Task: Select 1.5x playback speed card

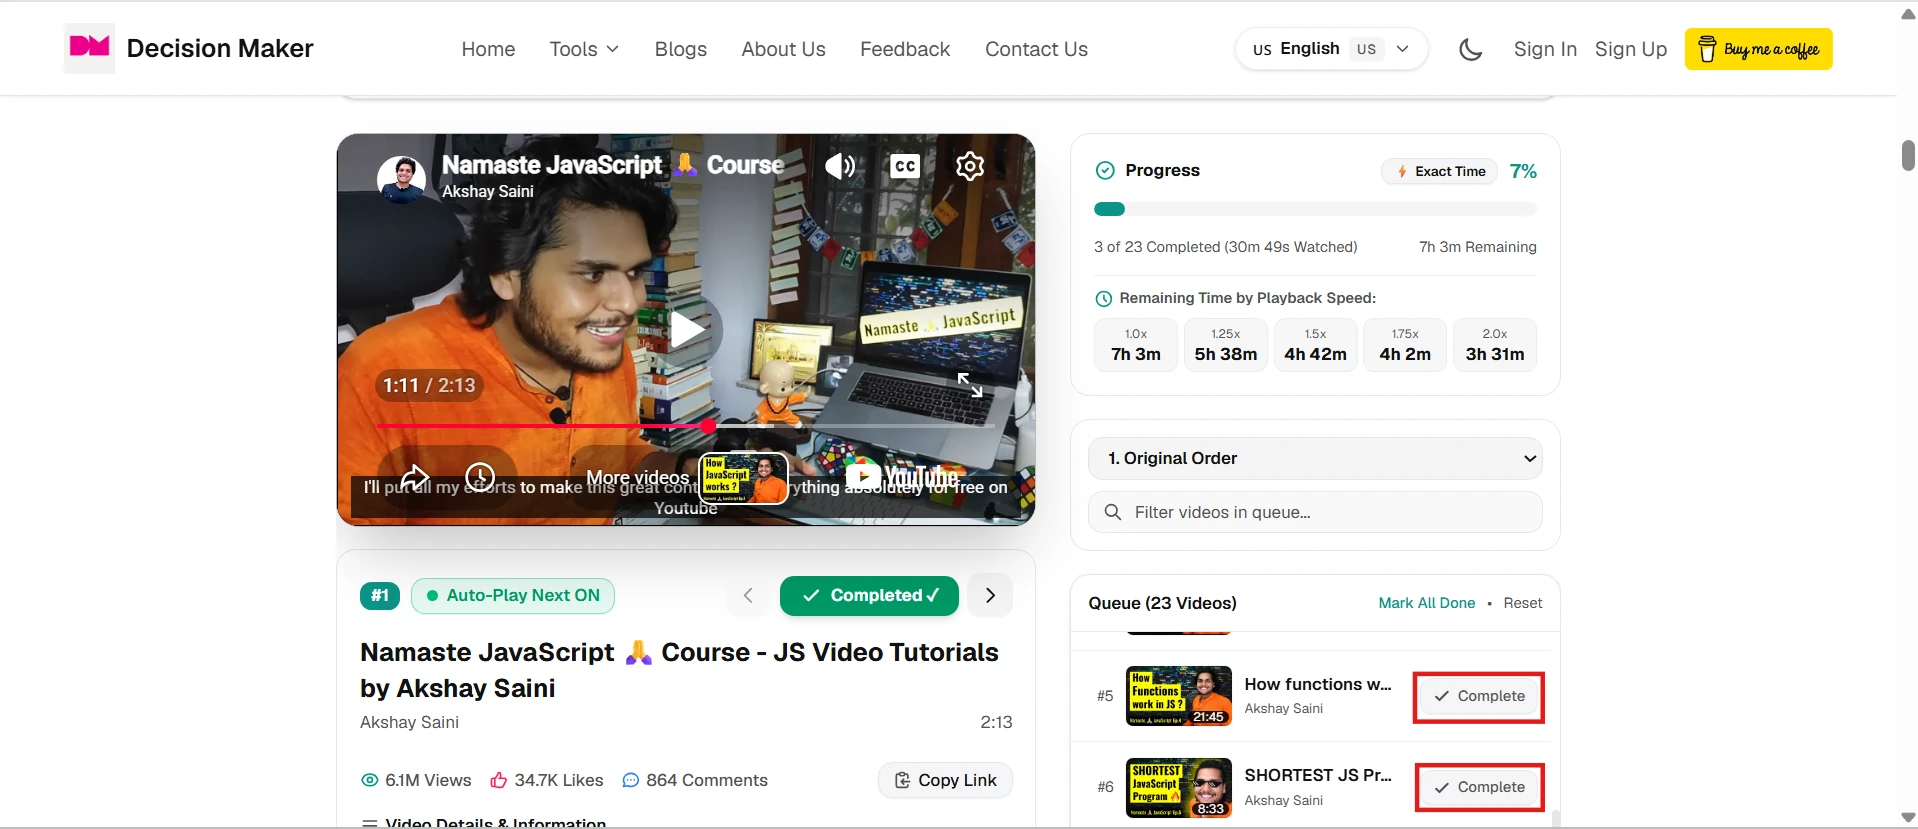Action: (x=1315, y=345)
